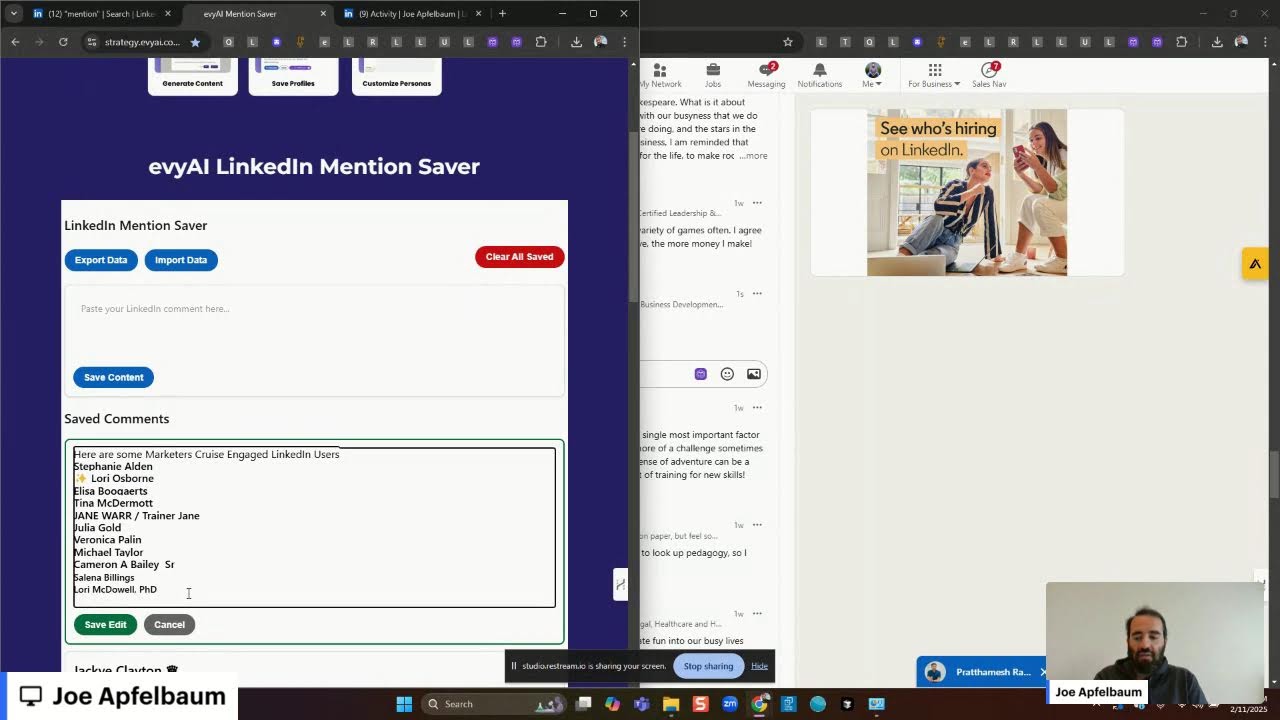The width and height of the screenshot is (1280, 720).
Task: Close the Pratthamesh Ra... chat popup
Action: coord(1043,672)
